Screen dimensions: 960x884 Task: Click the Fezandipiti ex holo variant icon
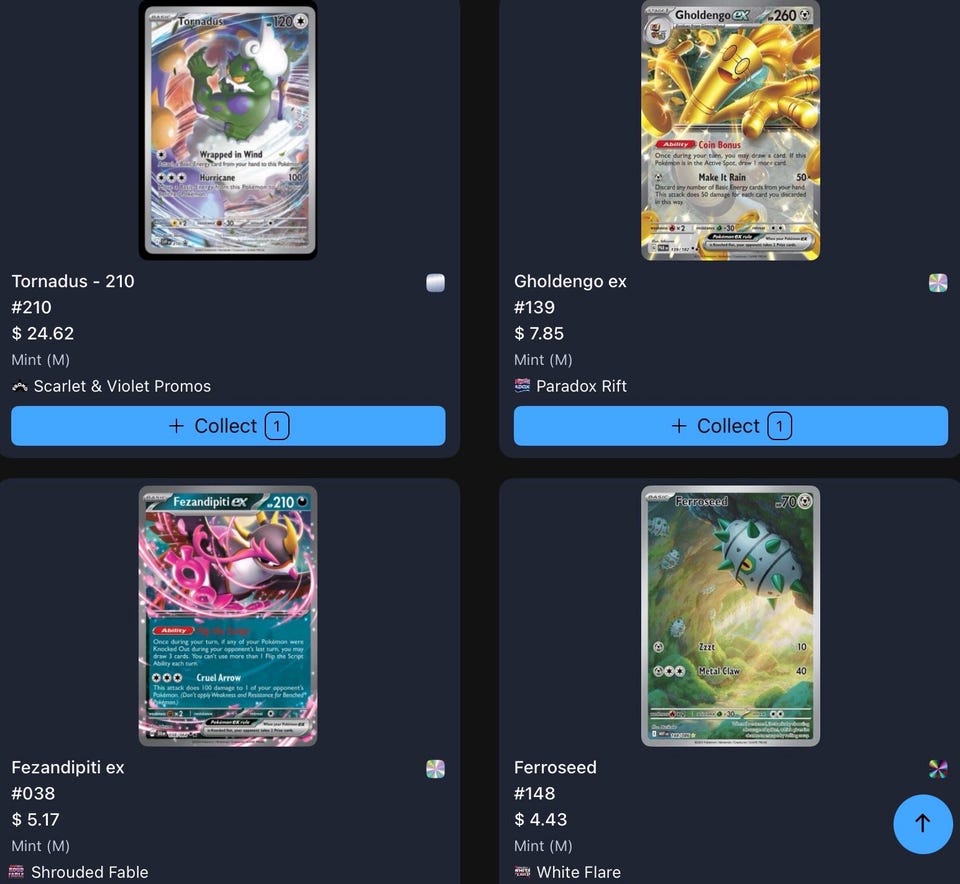435,769
